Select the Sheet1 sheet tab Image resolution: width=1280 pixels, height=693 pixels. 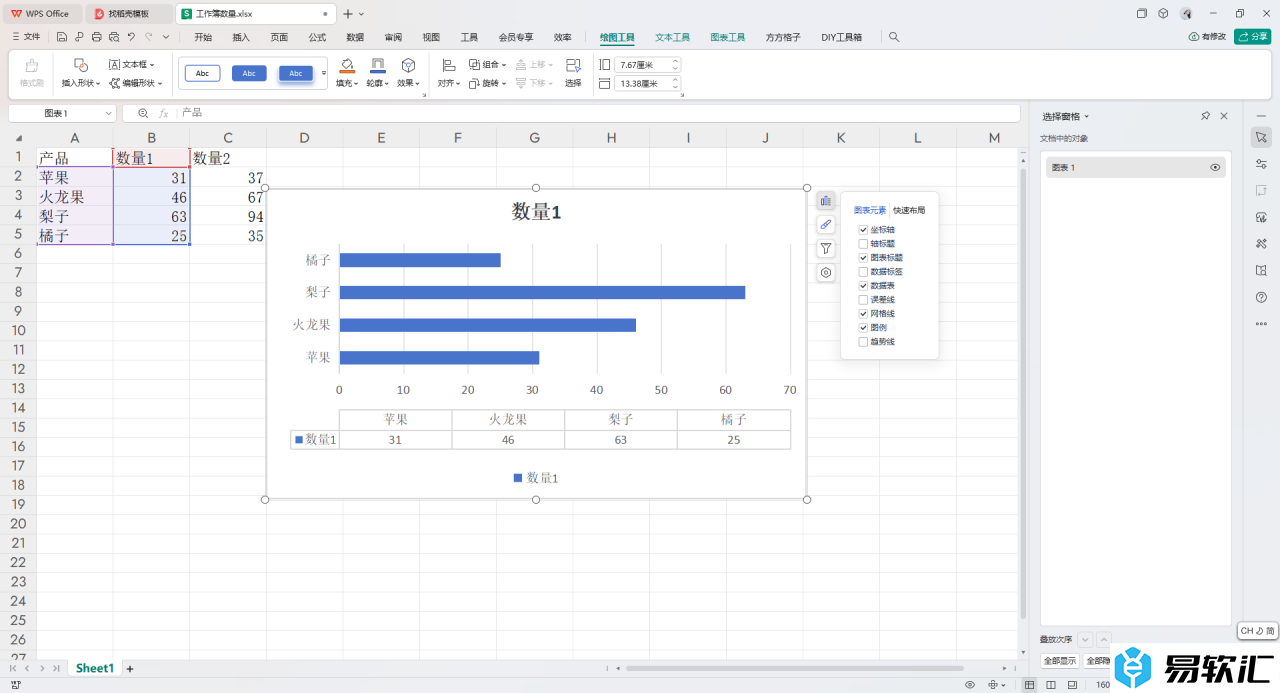tap(95, 668)
